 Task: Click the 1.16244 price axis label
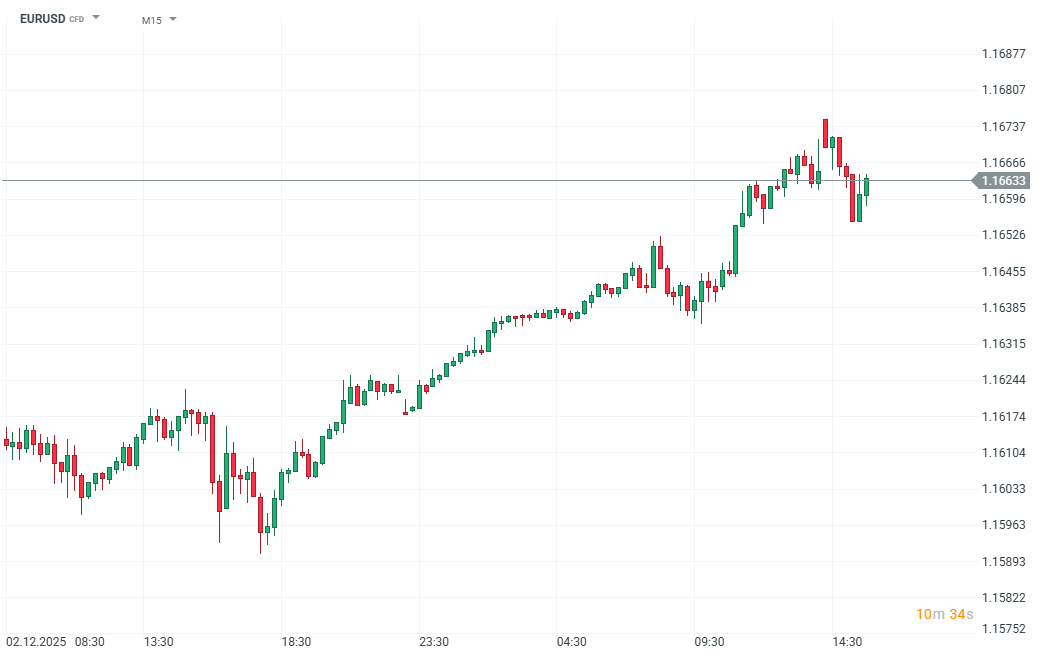[1004, 380]
